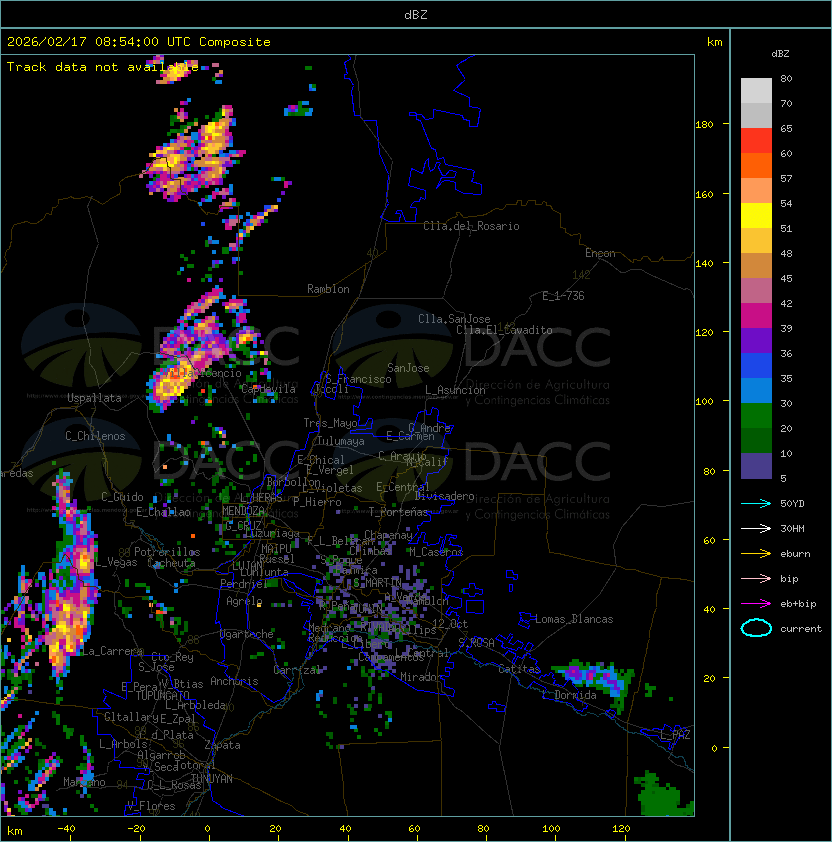Click the '180' tick on the vertical km axis

(x=704, y=125)
